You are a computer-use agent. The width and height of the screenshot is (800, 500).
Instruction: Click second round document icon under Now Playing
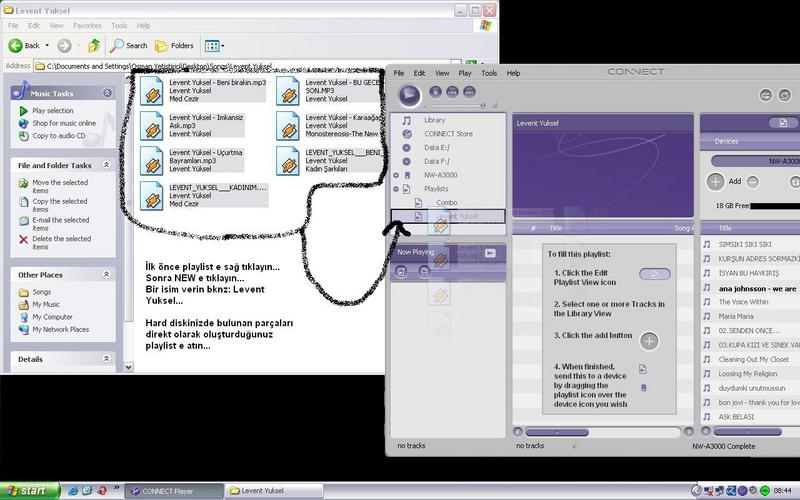pyautogui.click(x=424, y=272)
